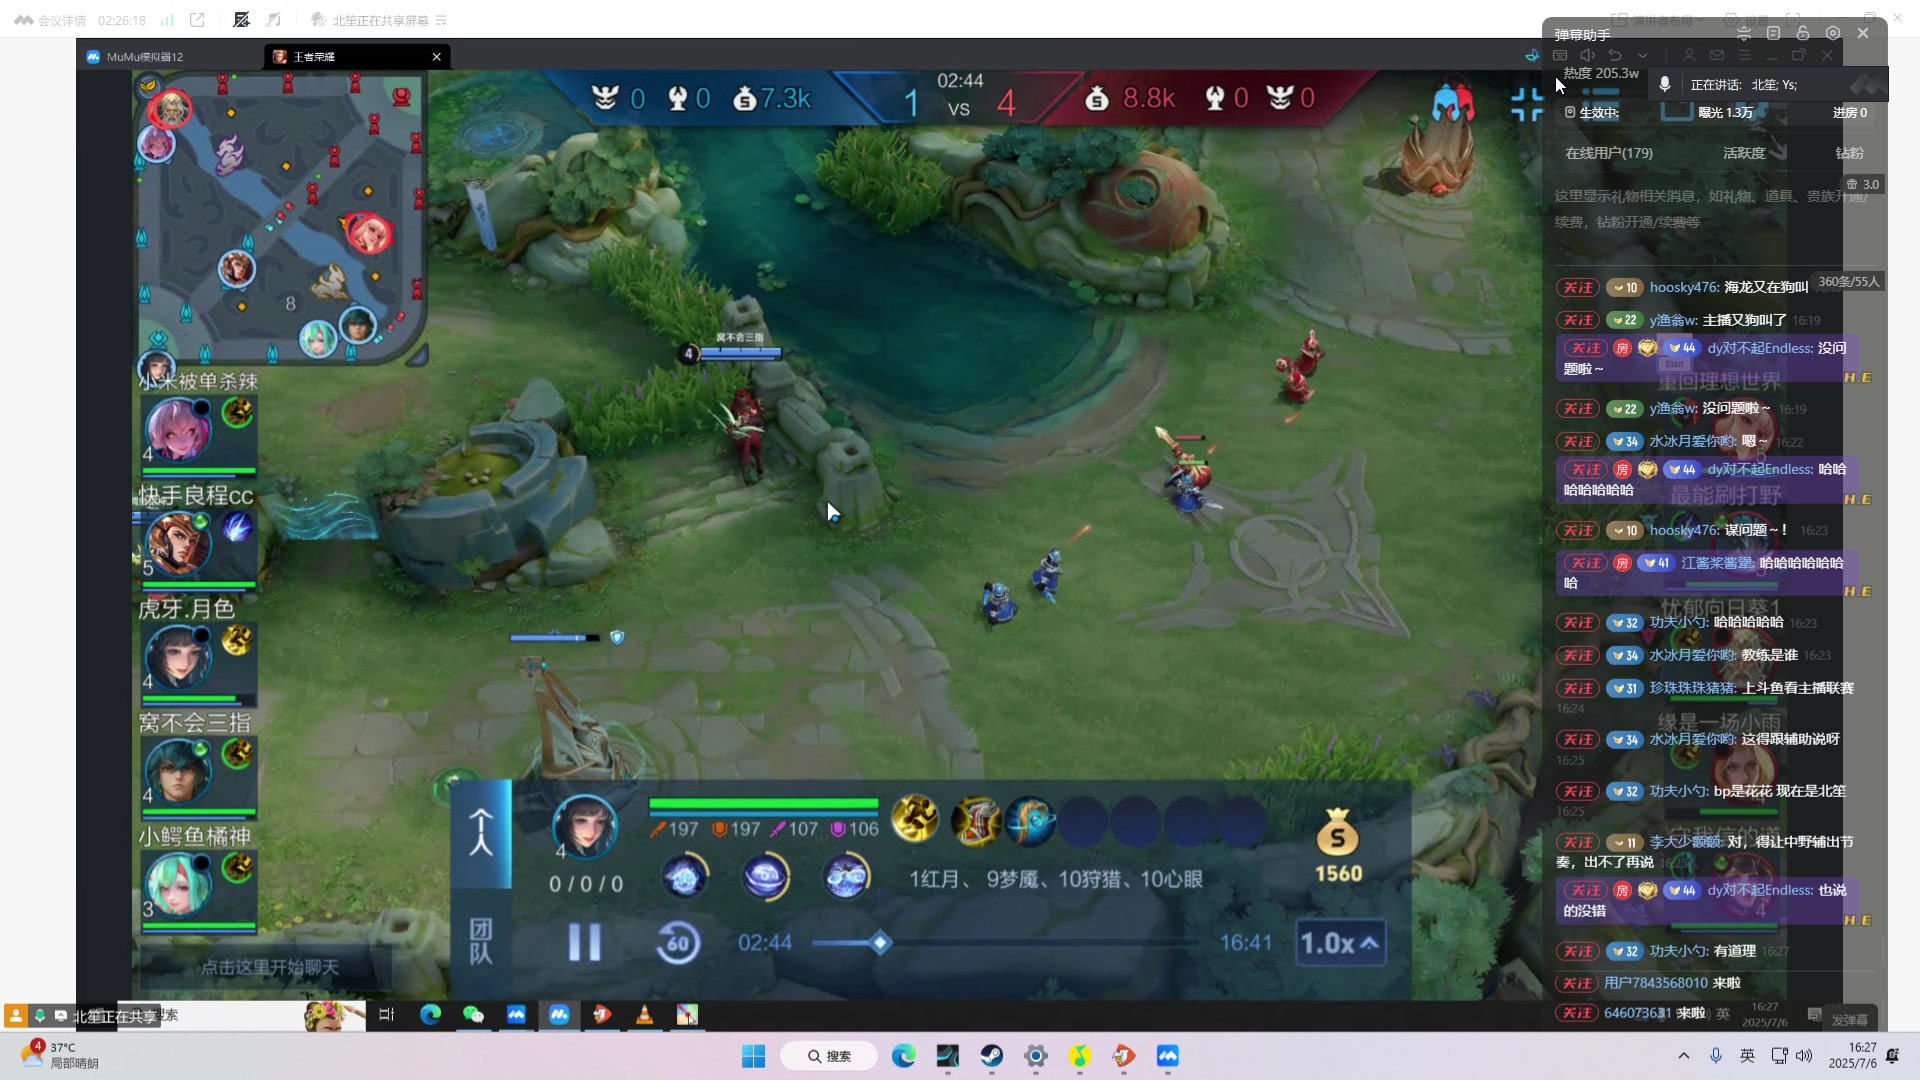This screenshot has height=1080, width=1920.
Task: Select player 小鳄鱼橘神 portrait
Action: coord(179,885)
